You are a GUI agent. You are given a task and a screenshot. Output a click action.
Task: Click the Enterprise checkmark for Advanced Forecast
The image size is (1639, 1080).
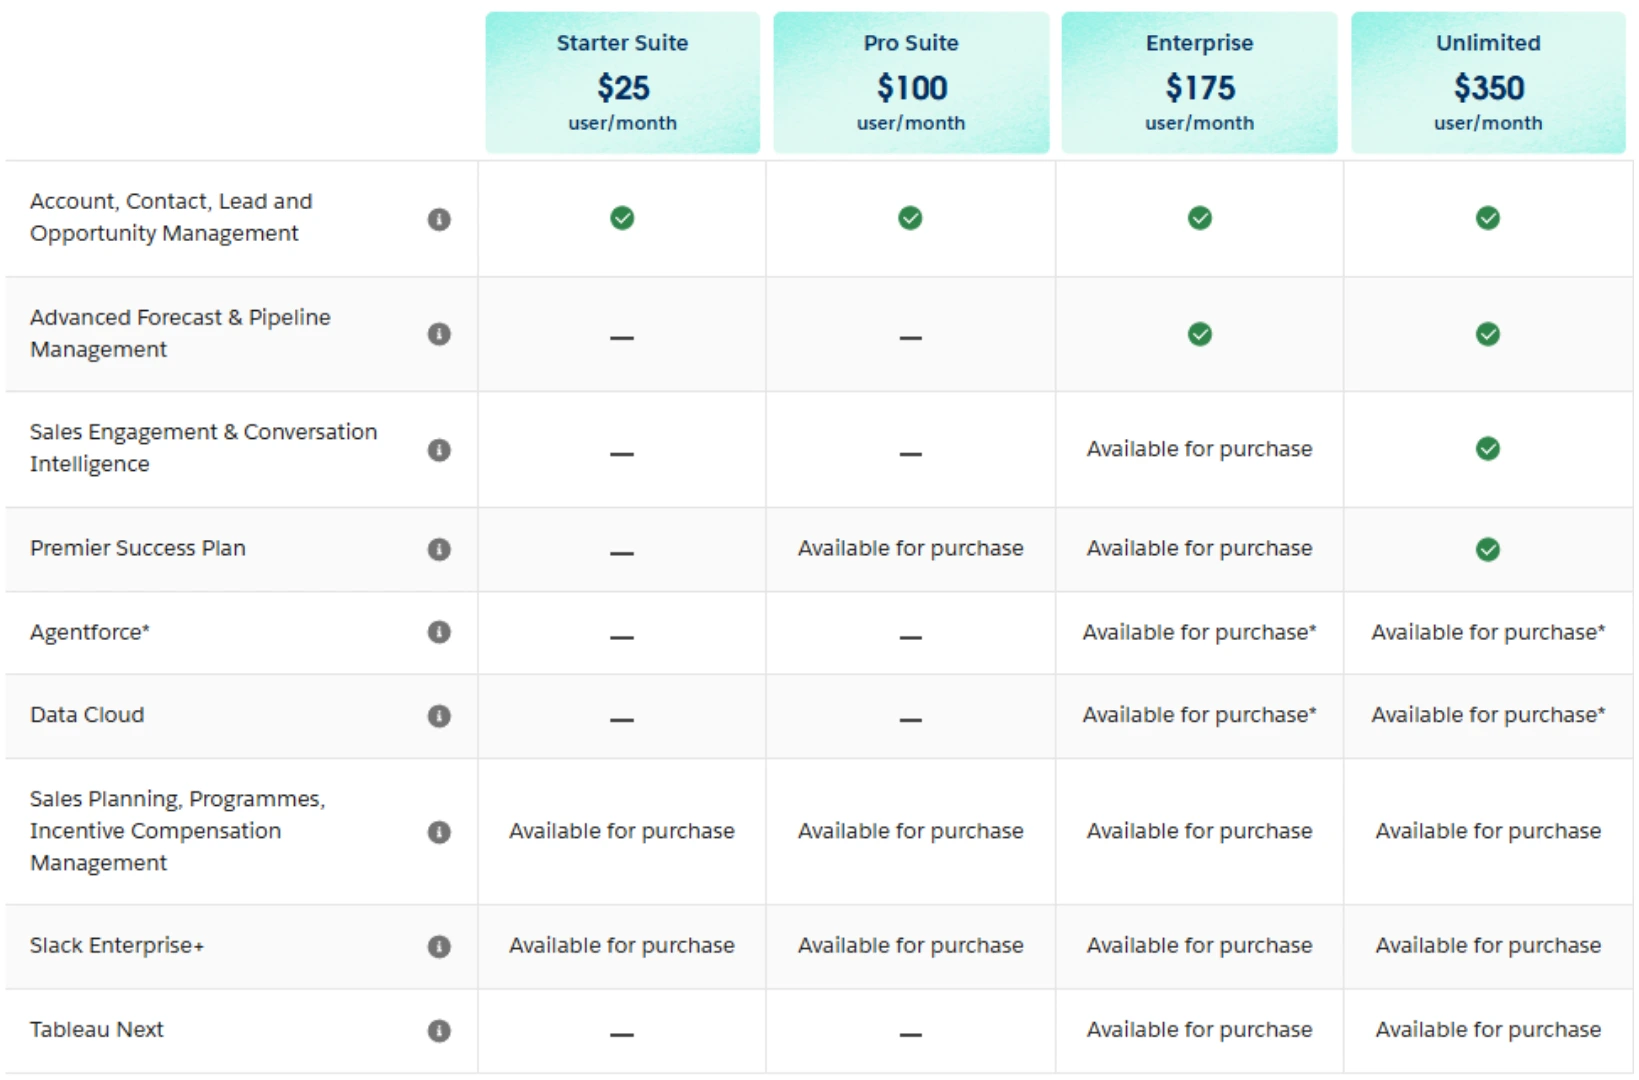[x=1199, y=334]
